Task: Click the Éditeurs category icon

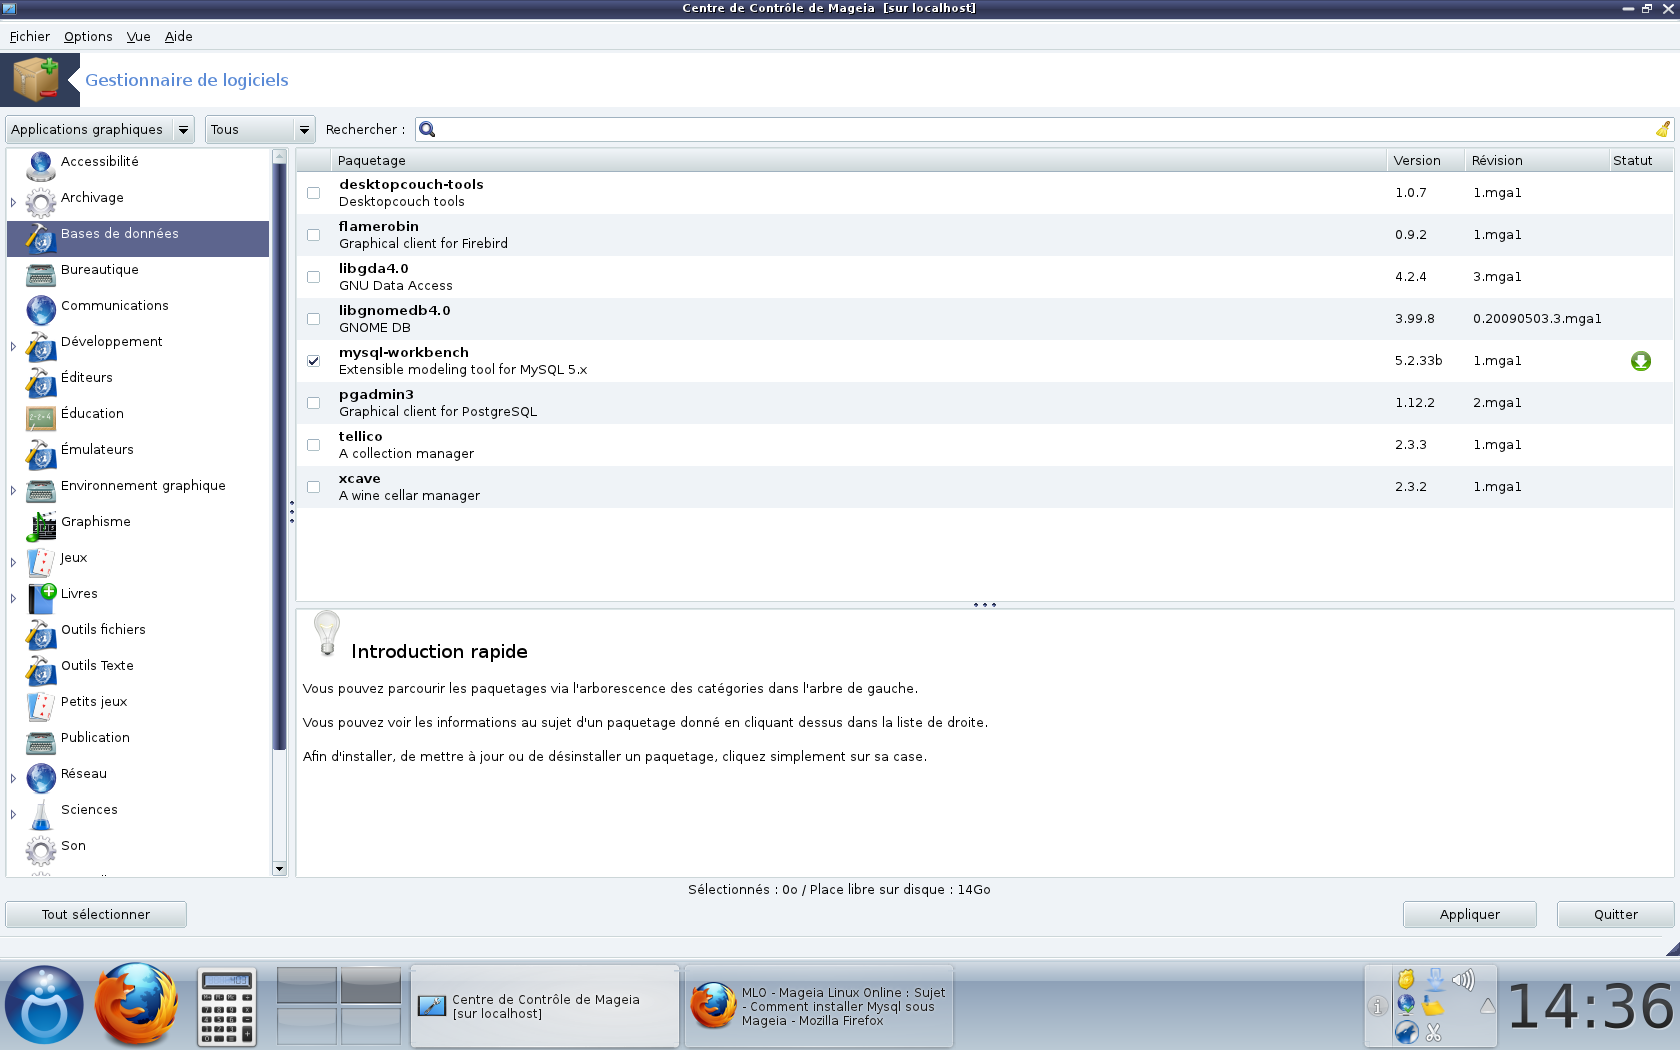Action: [41, 382]
